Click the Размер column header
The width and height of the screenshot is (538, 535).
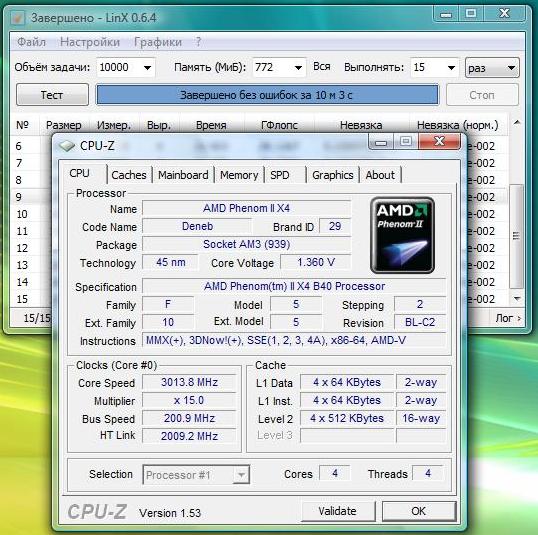pos(64,125)
